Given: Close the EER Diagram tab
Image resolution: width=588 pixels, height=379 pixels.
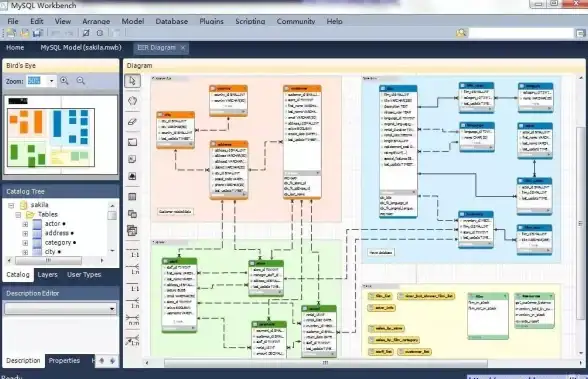Looking at the screenshot, I should click(x=183, y=48).
